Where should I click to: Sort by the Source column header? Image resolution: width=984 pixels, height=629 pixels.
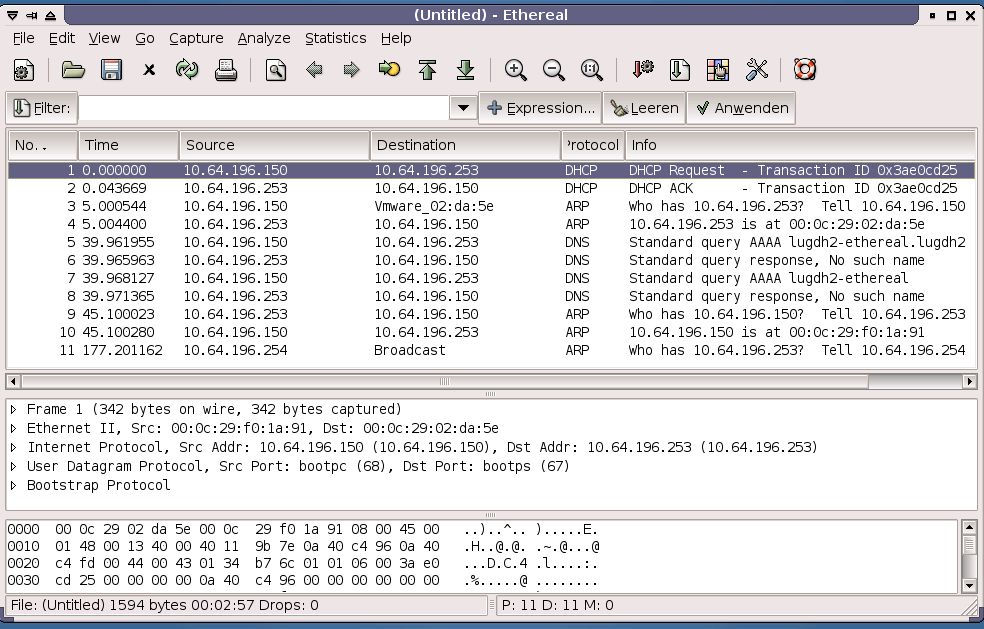(x=274, y=145)
